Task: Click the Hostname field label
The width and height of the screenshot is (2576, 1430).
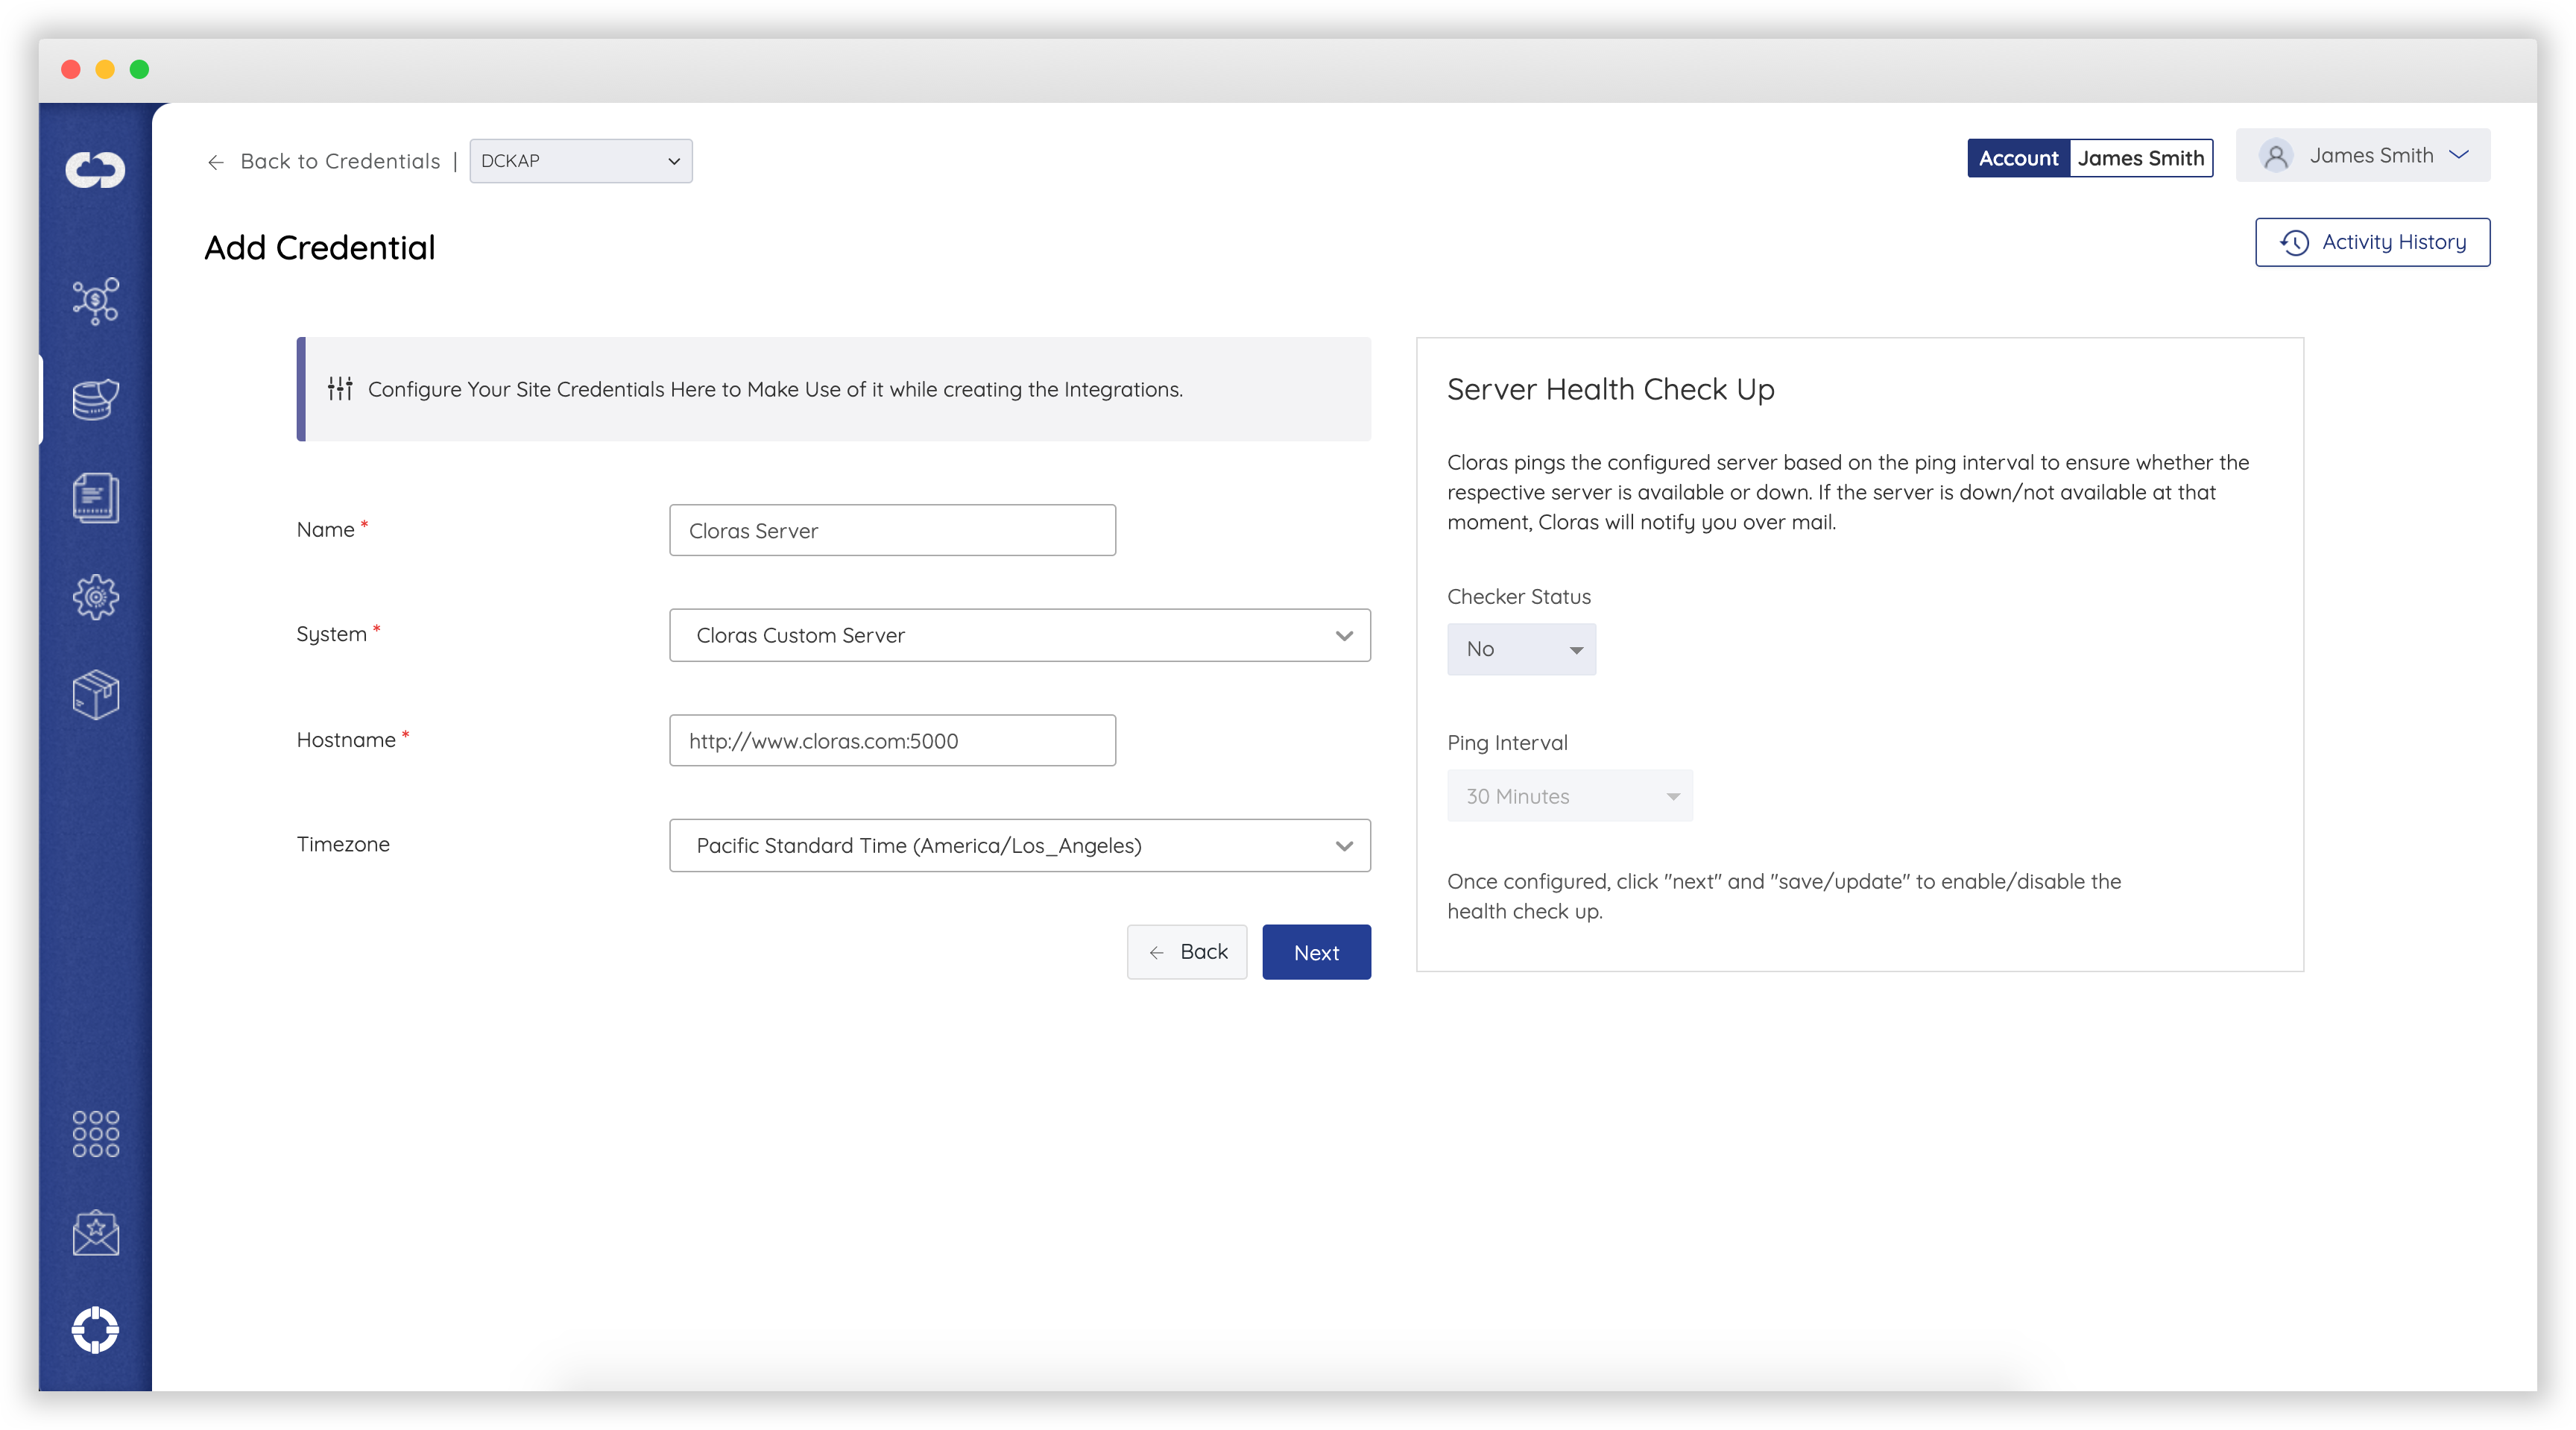Action: coord(346,740)
